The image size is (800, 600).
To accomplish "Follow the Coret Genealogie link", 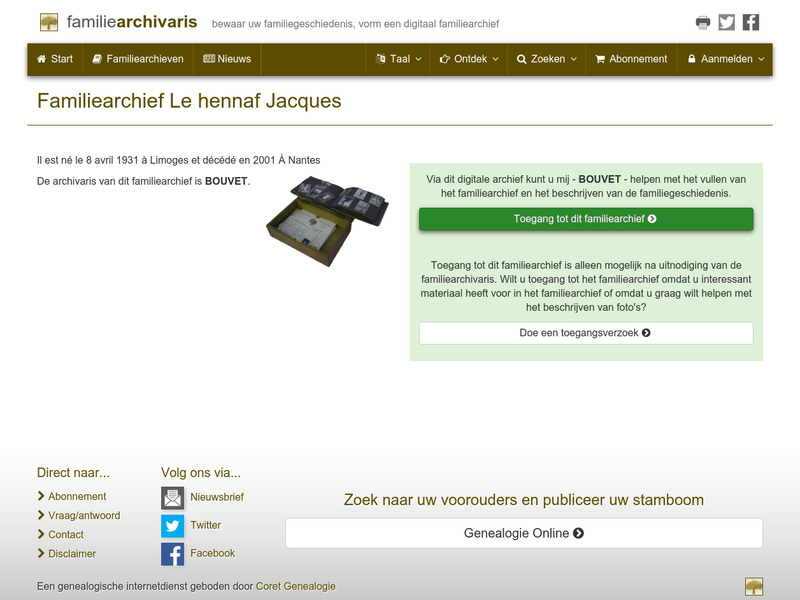I will [295, 587].
